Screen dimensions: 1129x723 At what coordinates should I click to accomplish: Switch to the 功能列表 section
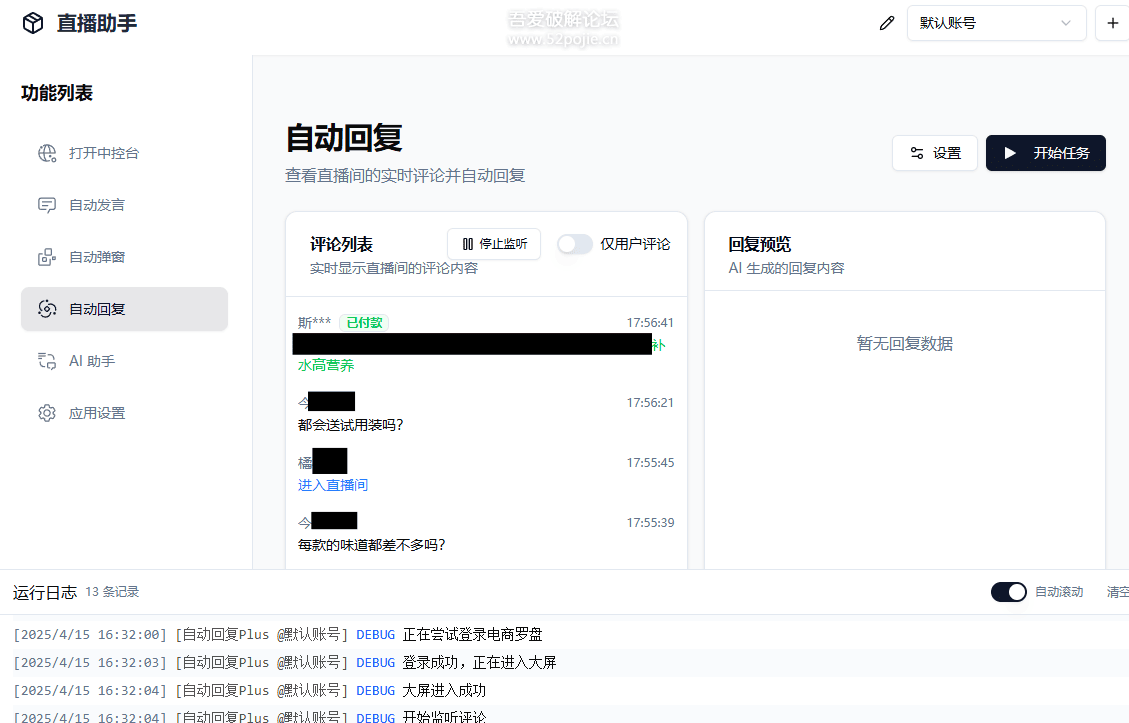click(x=55, y=92)
